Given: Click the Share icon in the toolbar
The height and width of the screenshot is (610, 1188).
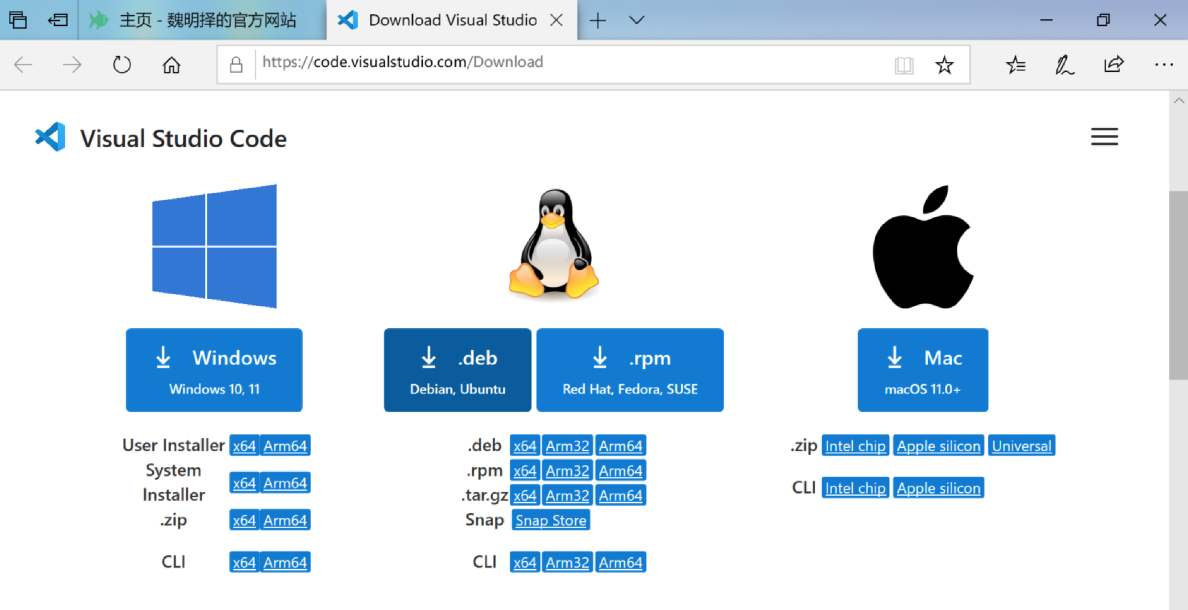Looking at the screenshot, I should (x=1113, y=63).
